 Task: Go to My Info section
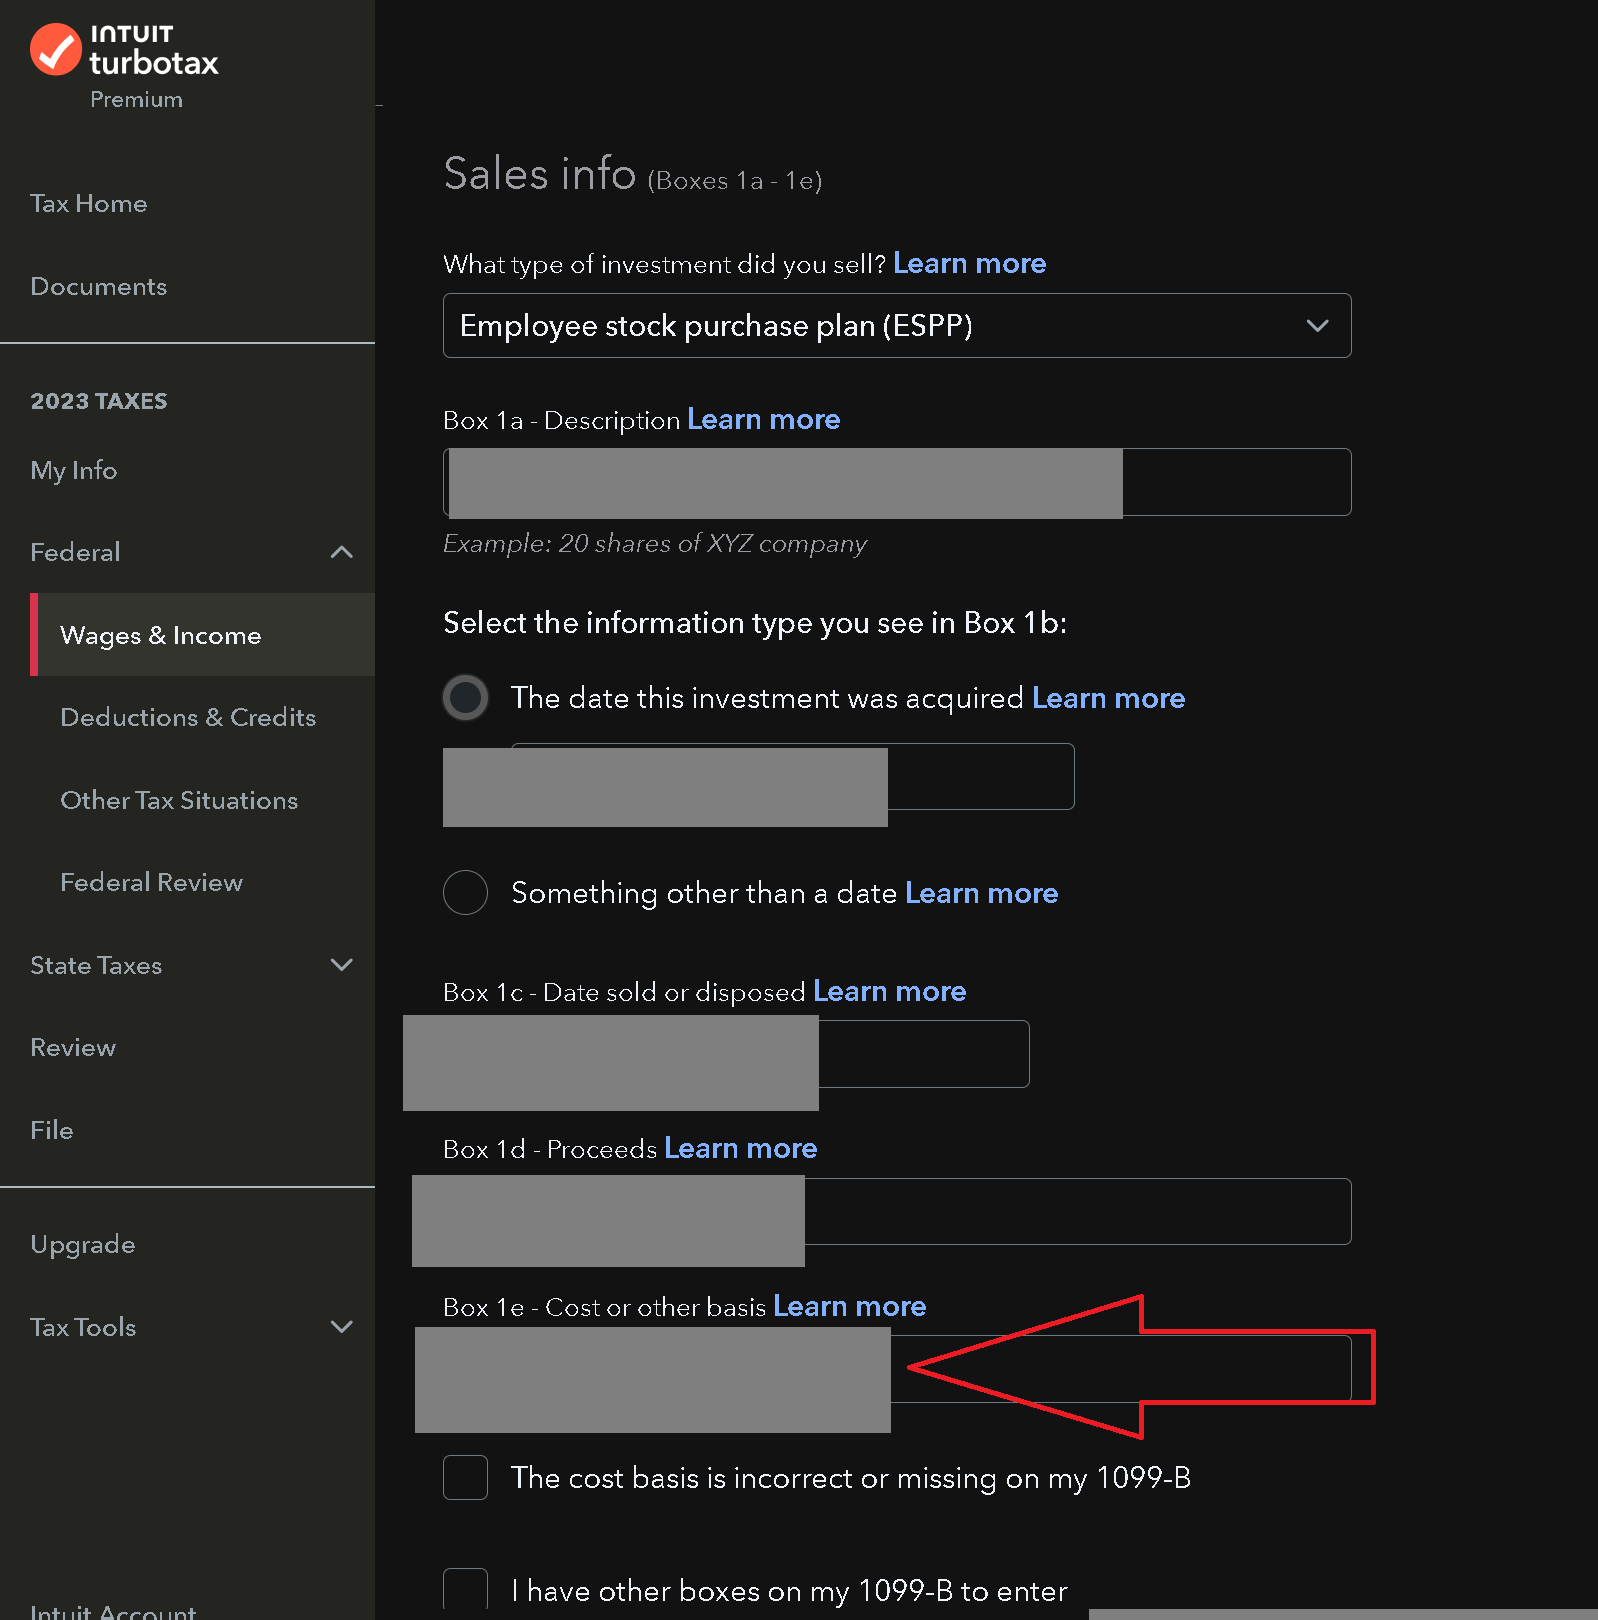pos(73,470)
